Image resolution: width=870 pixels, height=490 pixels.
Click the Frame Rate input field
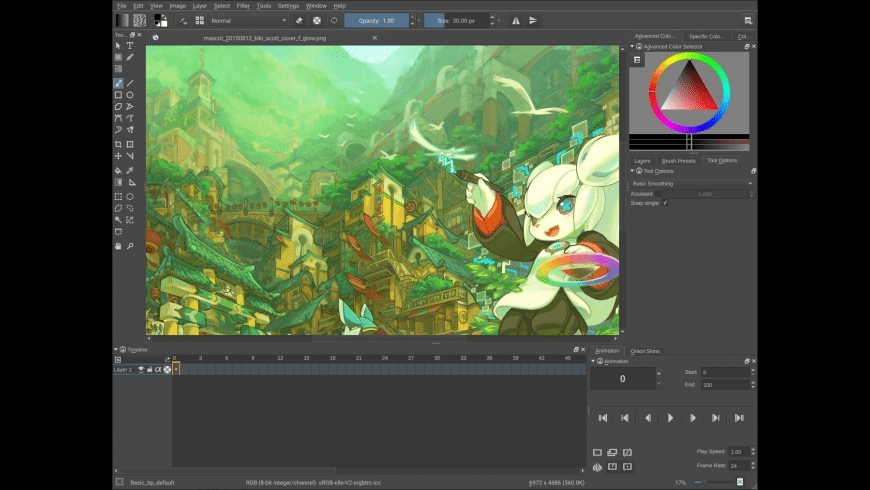[740, 466]
